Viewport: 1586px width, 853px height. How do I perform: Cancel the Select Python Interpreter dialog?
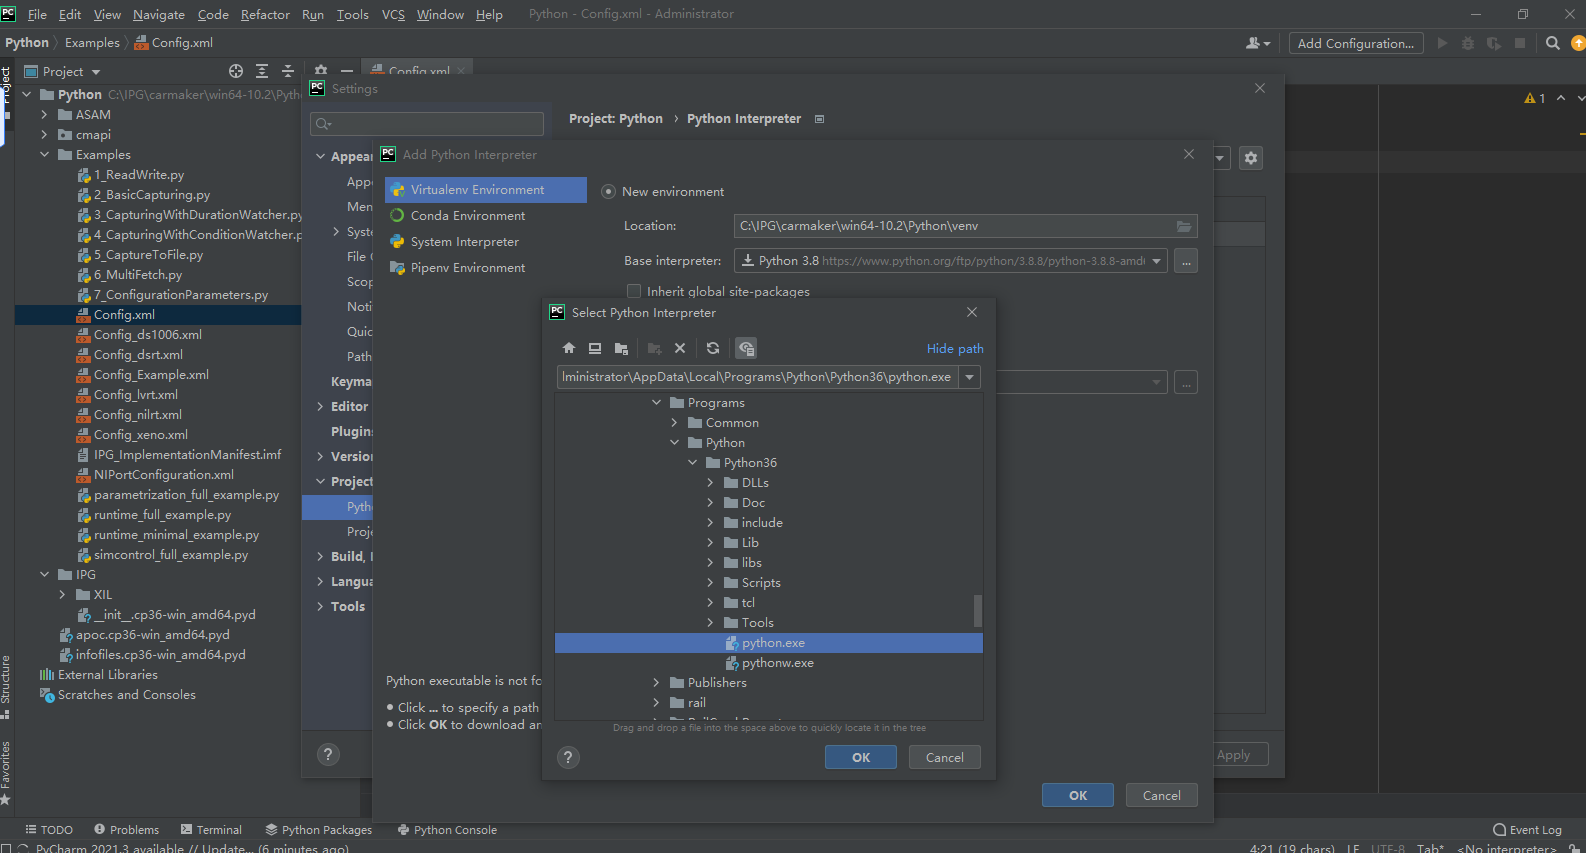click(x=945, y=758)
